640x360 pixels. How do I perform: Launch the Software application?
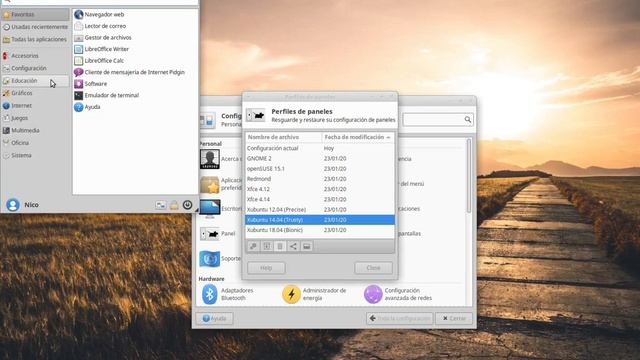click(x=91, y=84)
